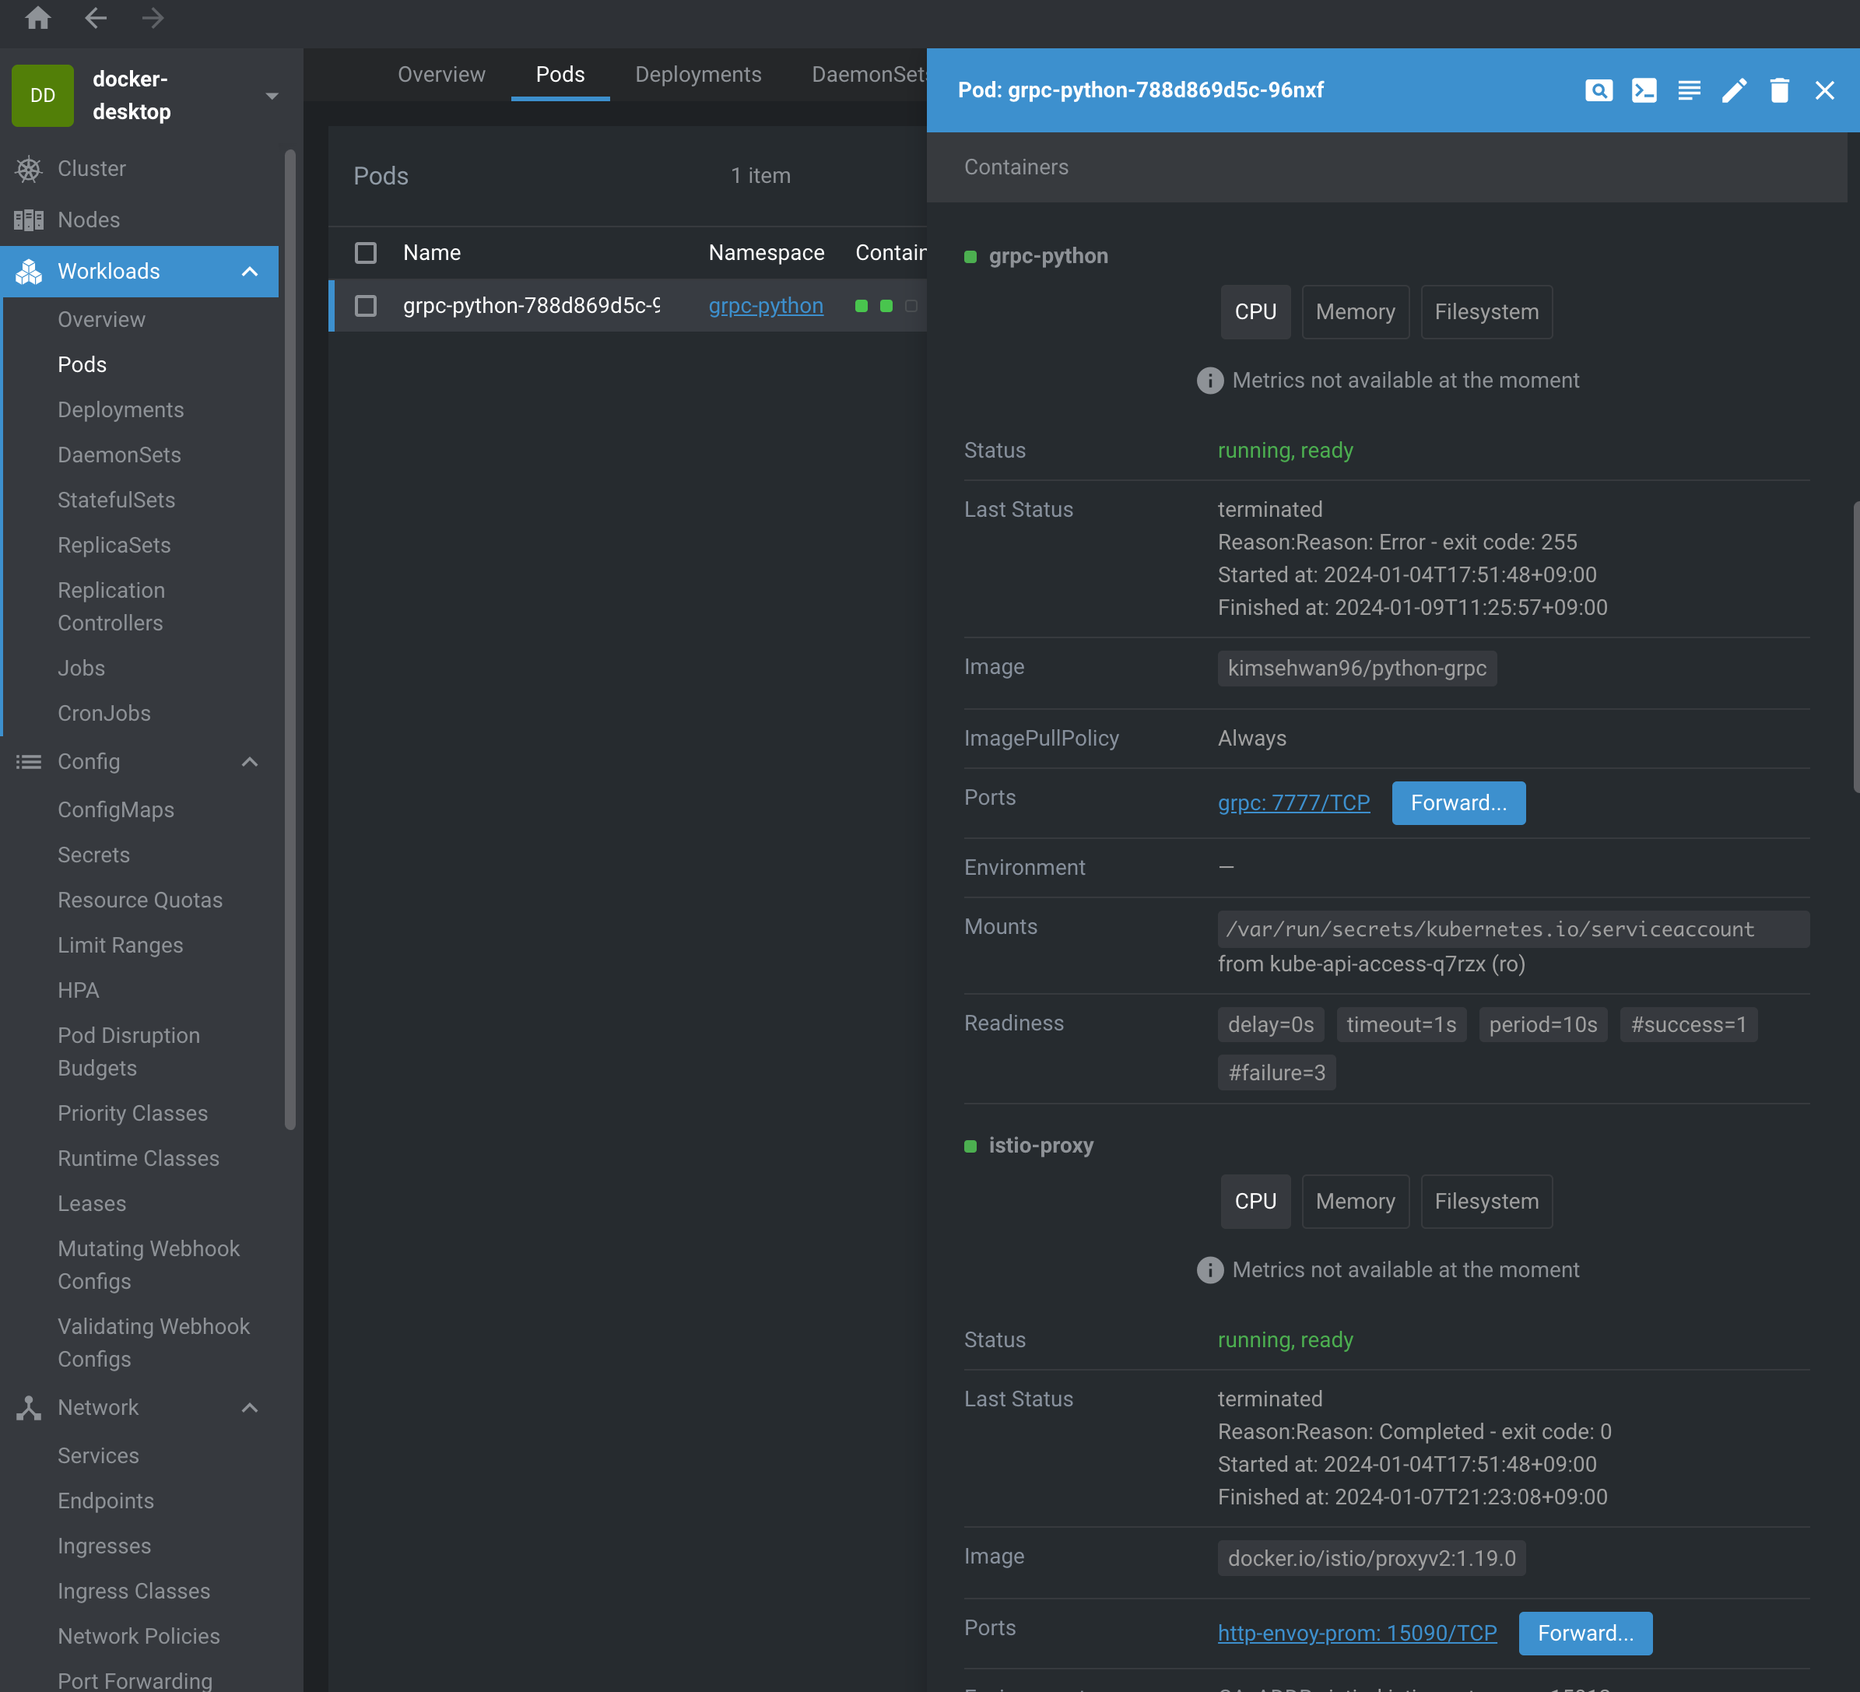Collapse the Workloads section chevron

[x=250, y=272]
